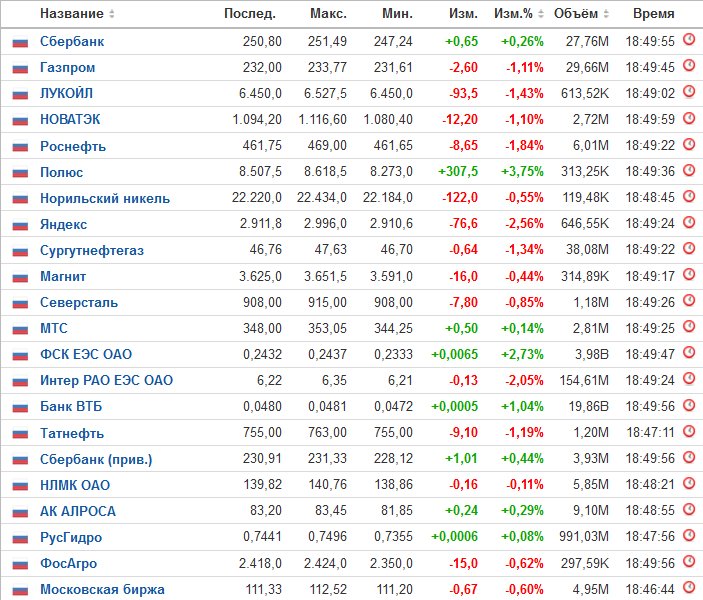
Task: Click the -2,56% change for Яндекс
Action: pos(525,224)
